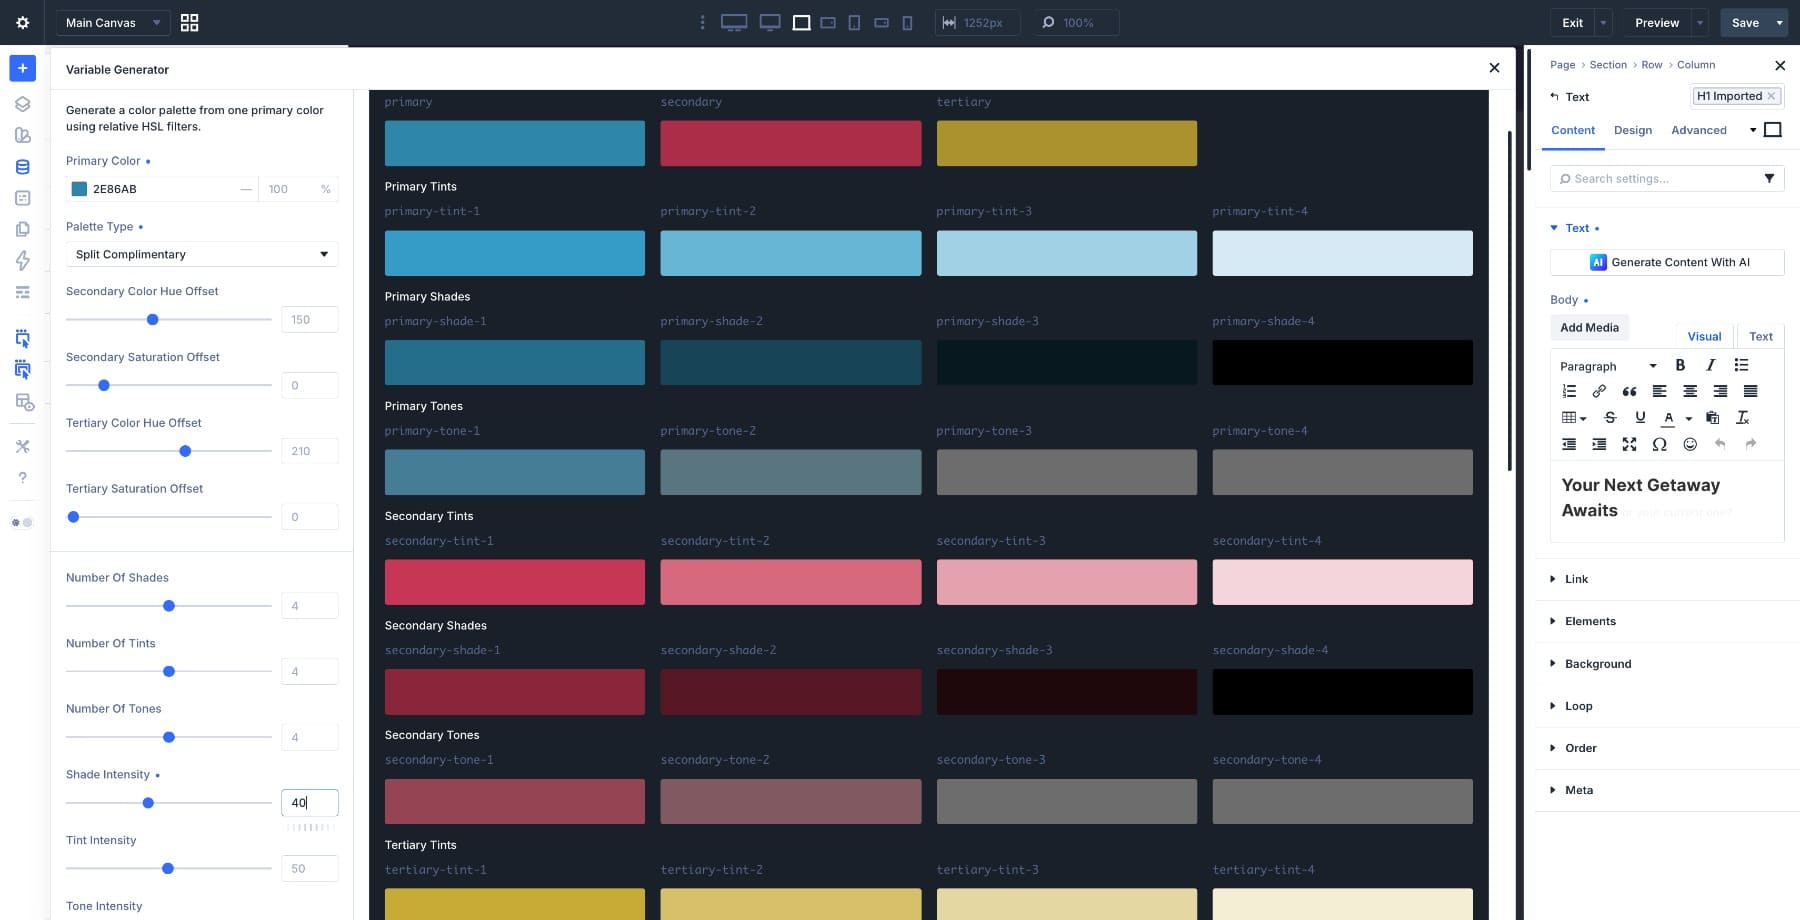Viewport: 1800px width, 920px height.
Task: Click paste as text icon
Action: [x=1712, y=417]
